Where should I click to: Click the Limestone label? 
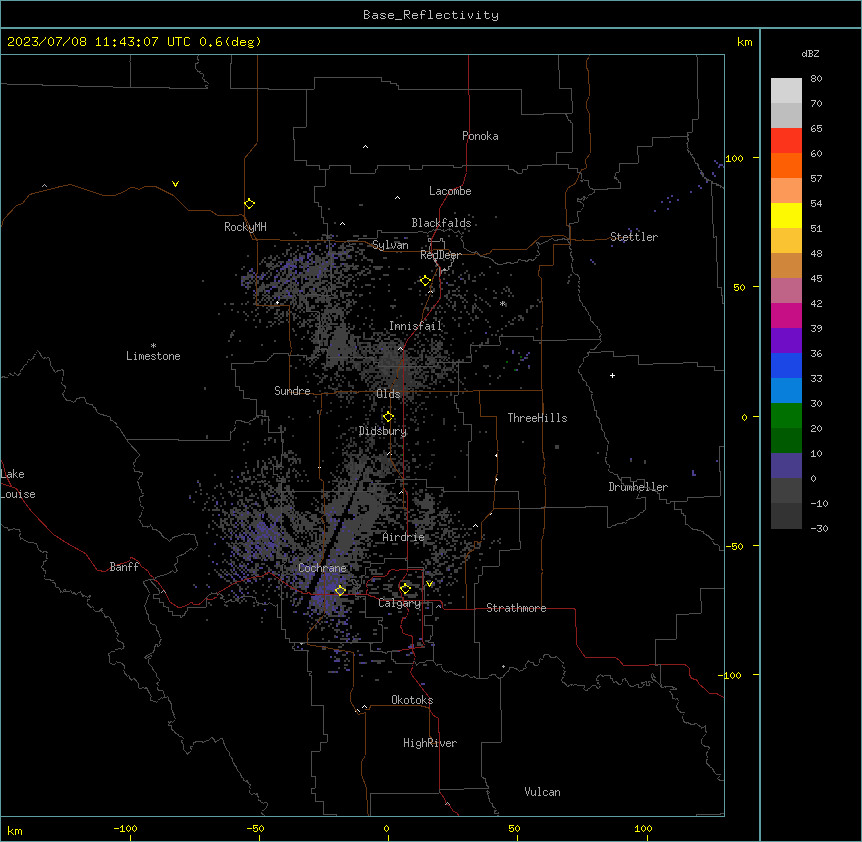[153, 356]
